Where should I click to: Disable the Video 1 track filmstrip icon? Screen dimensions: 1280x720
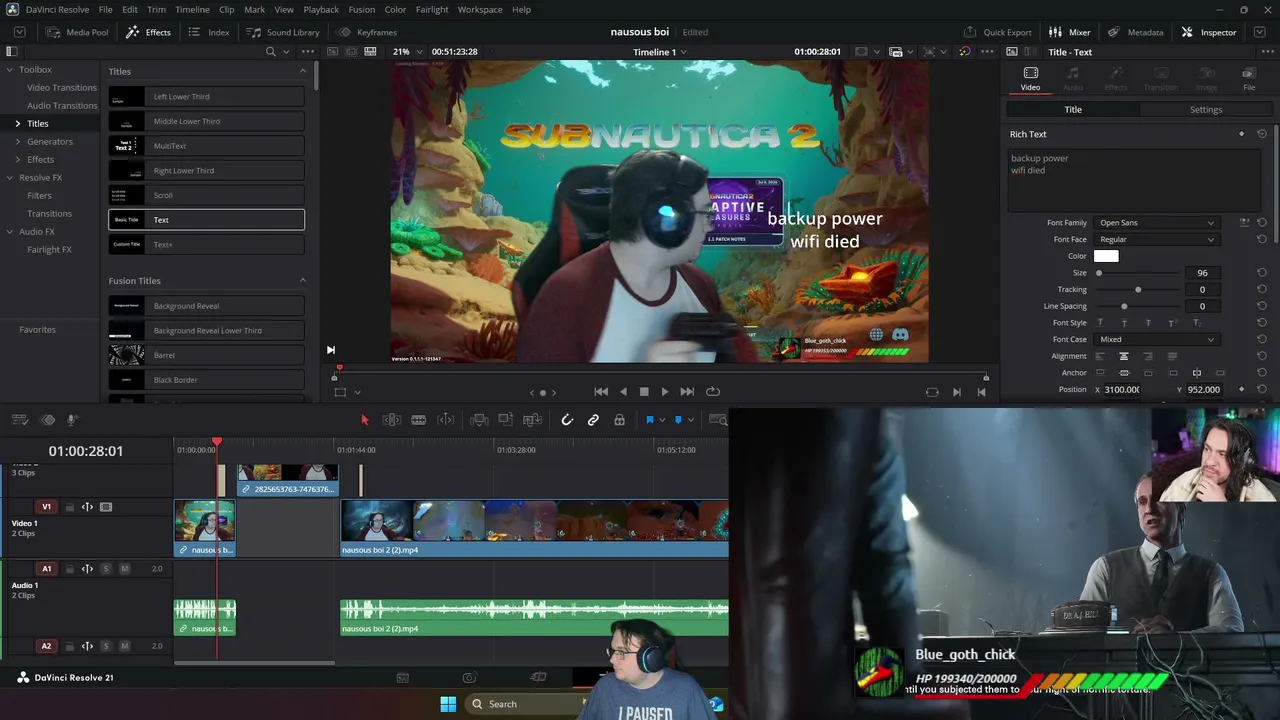[x=106, y=507]
